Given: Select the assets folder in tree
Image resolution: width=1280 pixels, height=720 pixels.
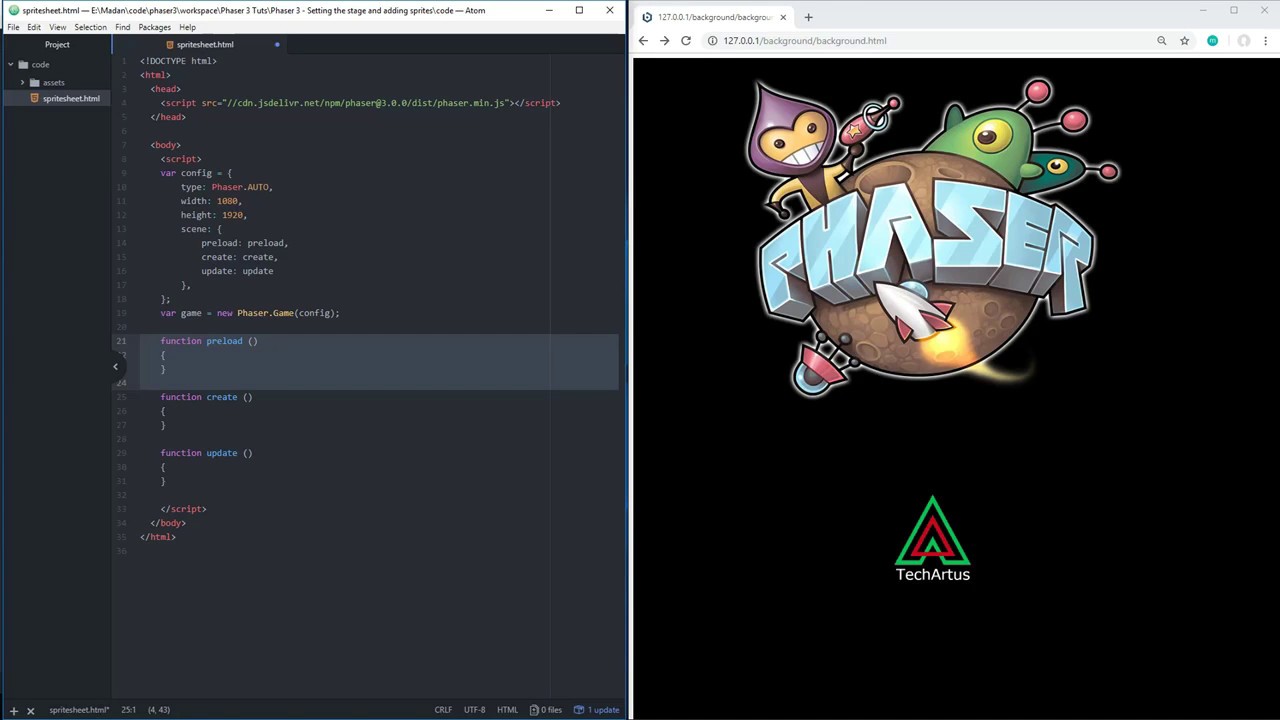Looking at the screenshot, I should point(53,82).
